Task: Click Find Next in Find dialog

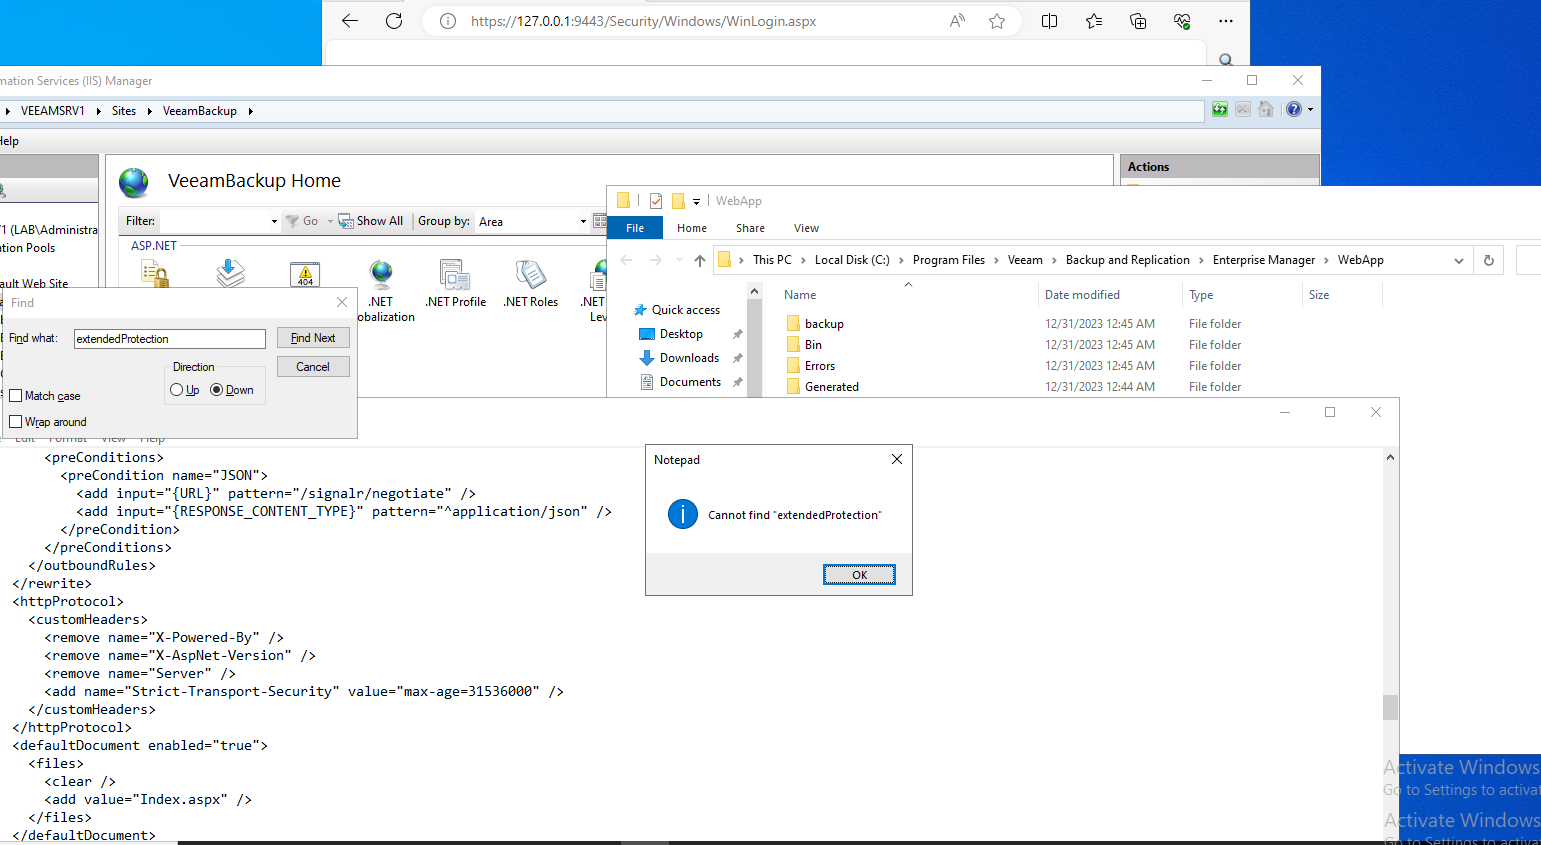Action: pos(313,338)
